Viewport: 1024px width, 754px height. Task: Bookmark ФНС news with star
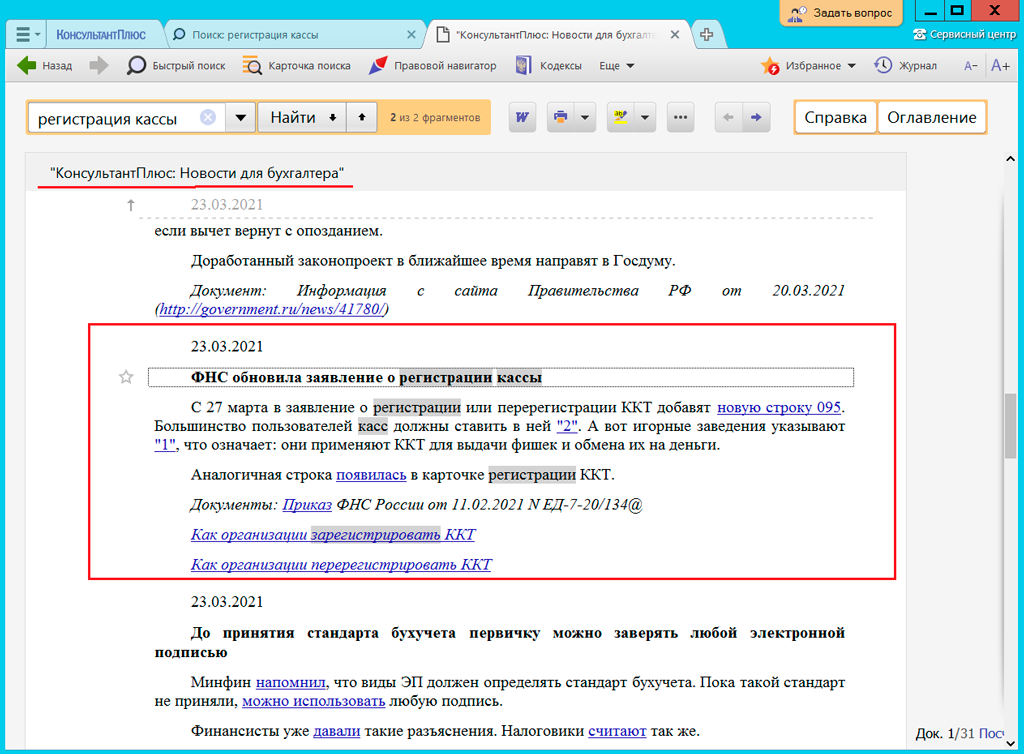pos(126,377)
